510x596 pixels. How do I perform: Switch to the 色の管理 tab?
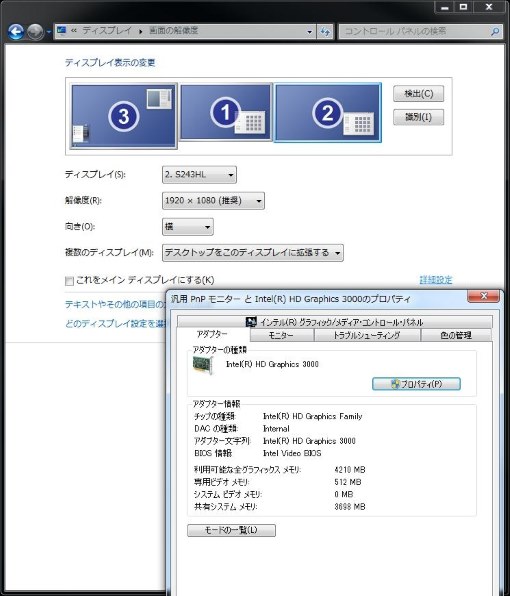[x=456, y=335]
